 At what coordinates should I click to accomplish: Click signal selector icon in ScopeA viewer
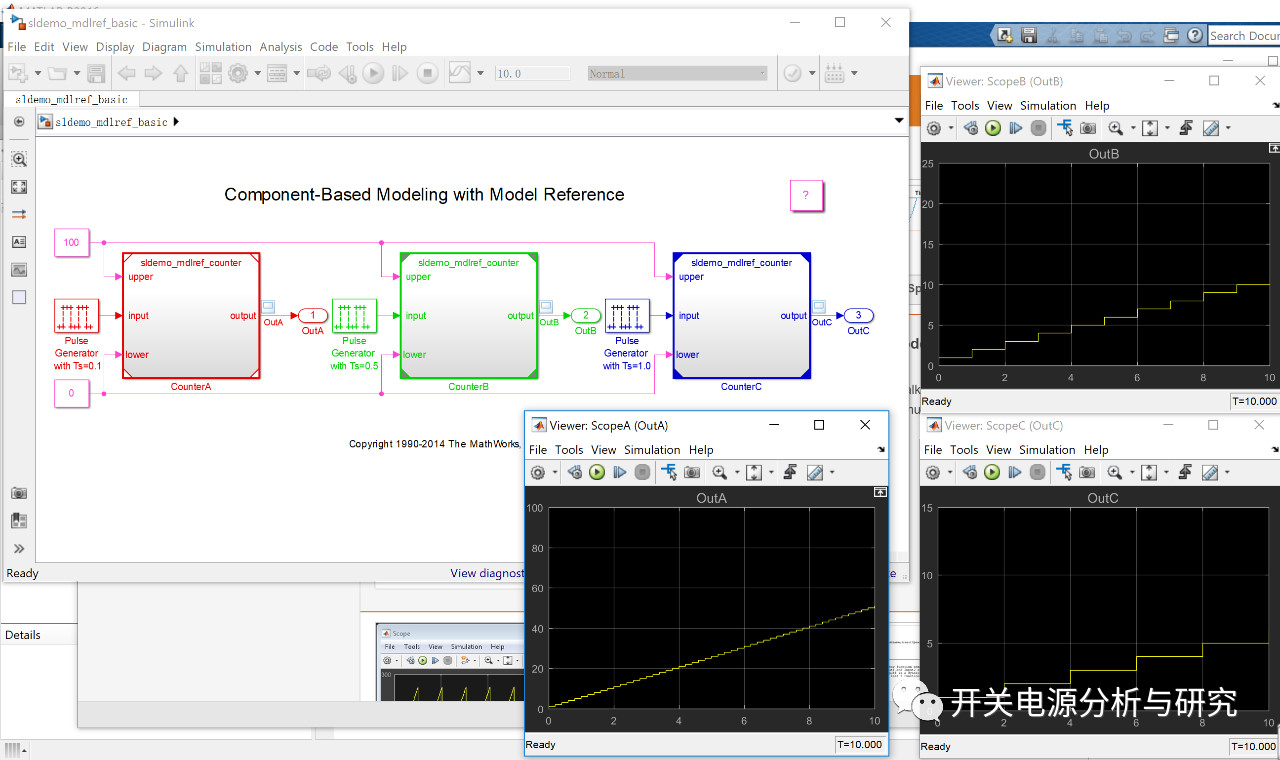pyautogui.click(x=669, y=471)
